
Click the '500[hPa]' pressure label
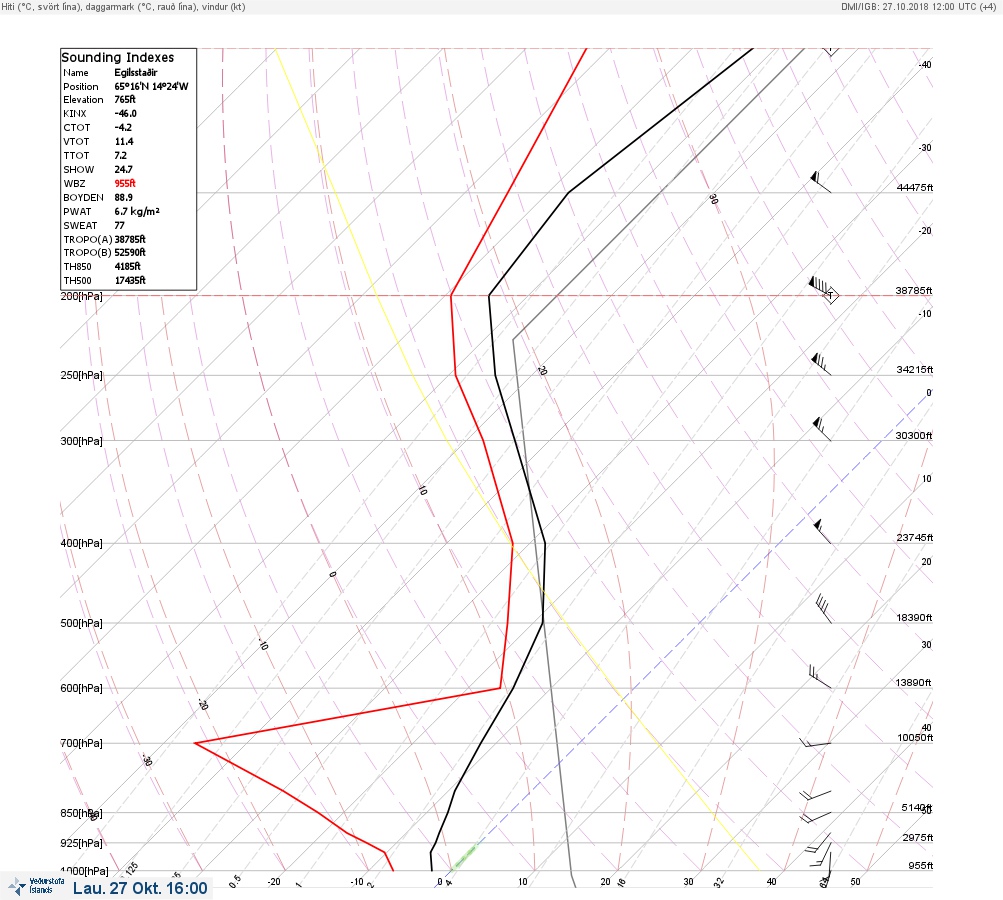81,623
